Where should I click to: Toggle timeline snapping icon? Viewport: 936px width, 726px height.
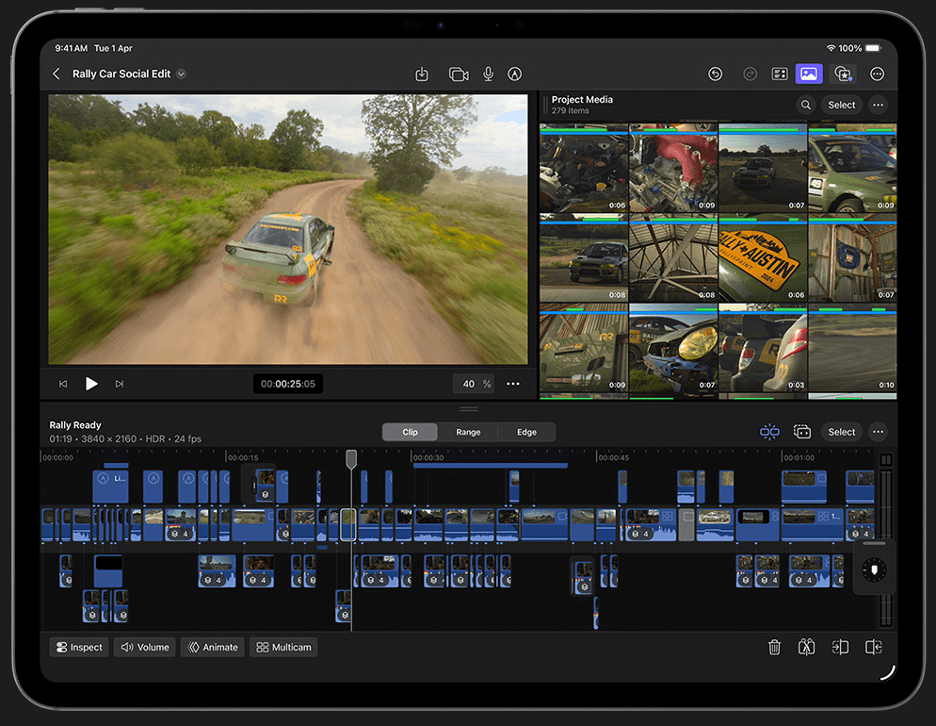[769, 432]
